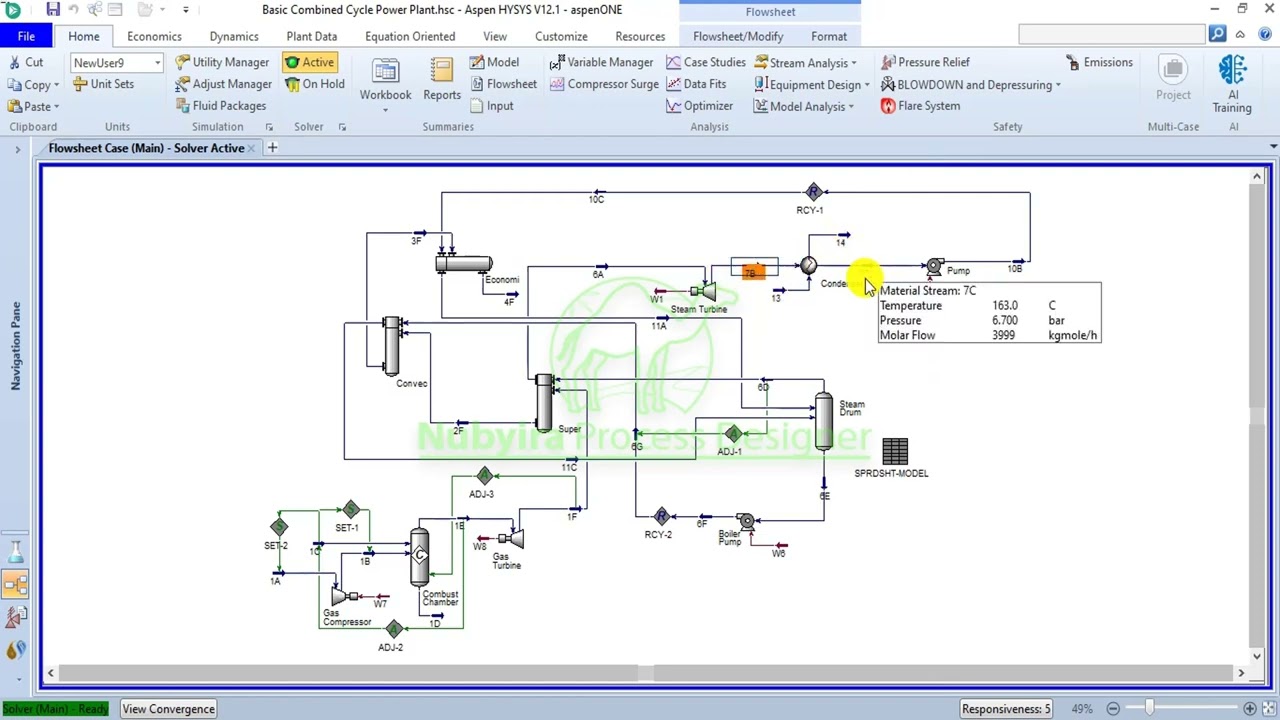Open Flare System
The width and height of the screenshot is (1280, 720).
pos(920,106)
